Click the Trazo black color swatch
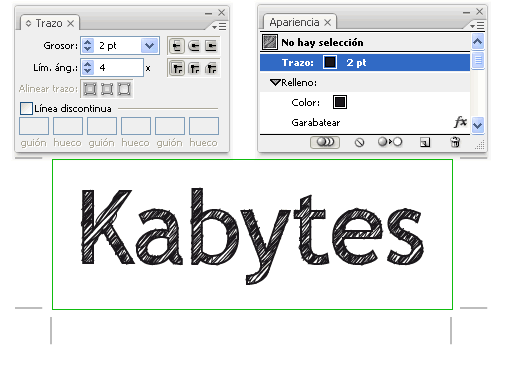The height and width of the screenshot is (370, 511). (x=330, y=62)
